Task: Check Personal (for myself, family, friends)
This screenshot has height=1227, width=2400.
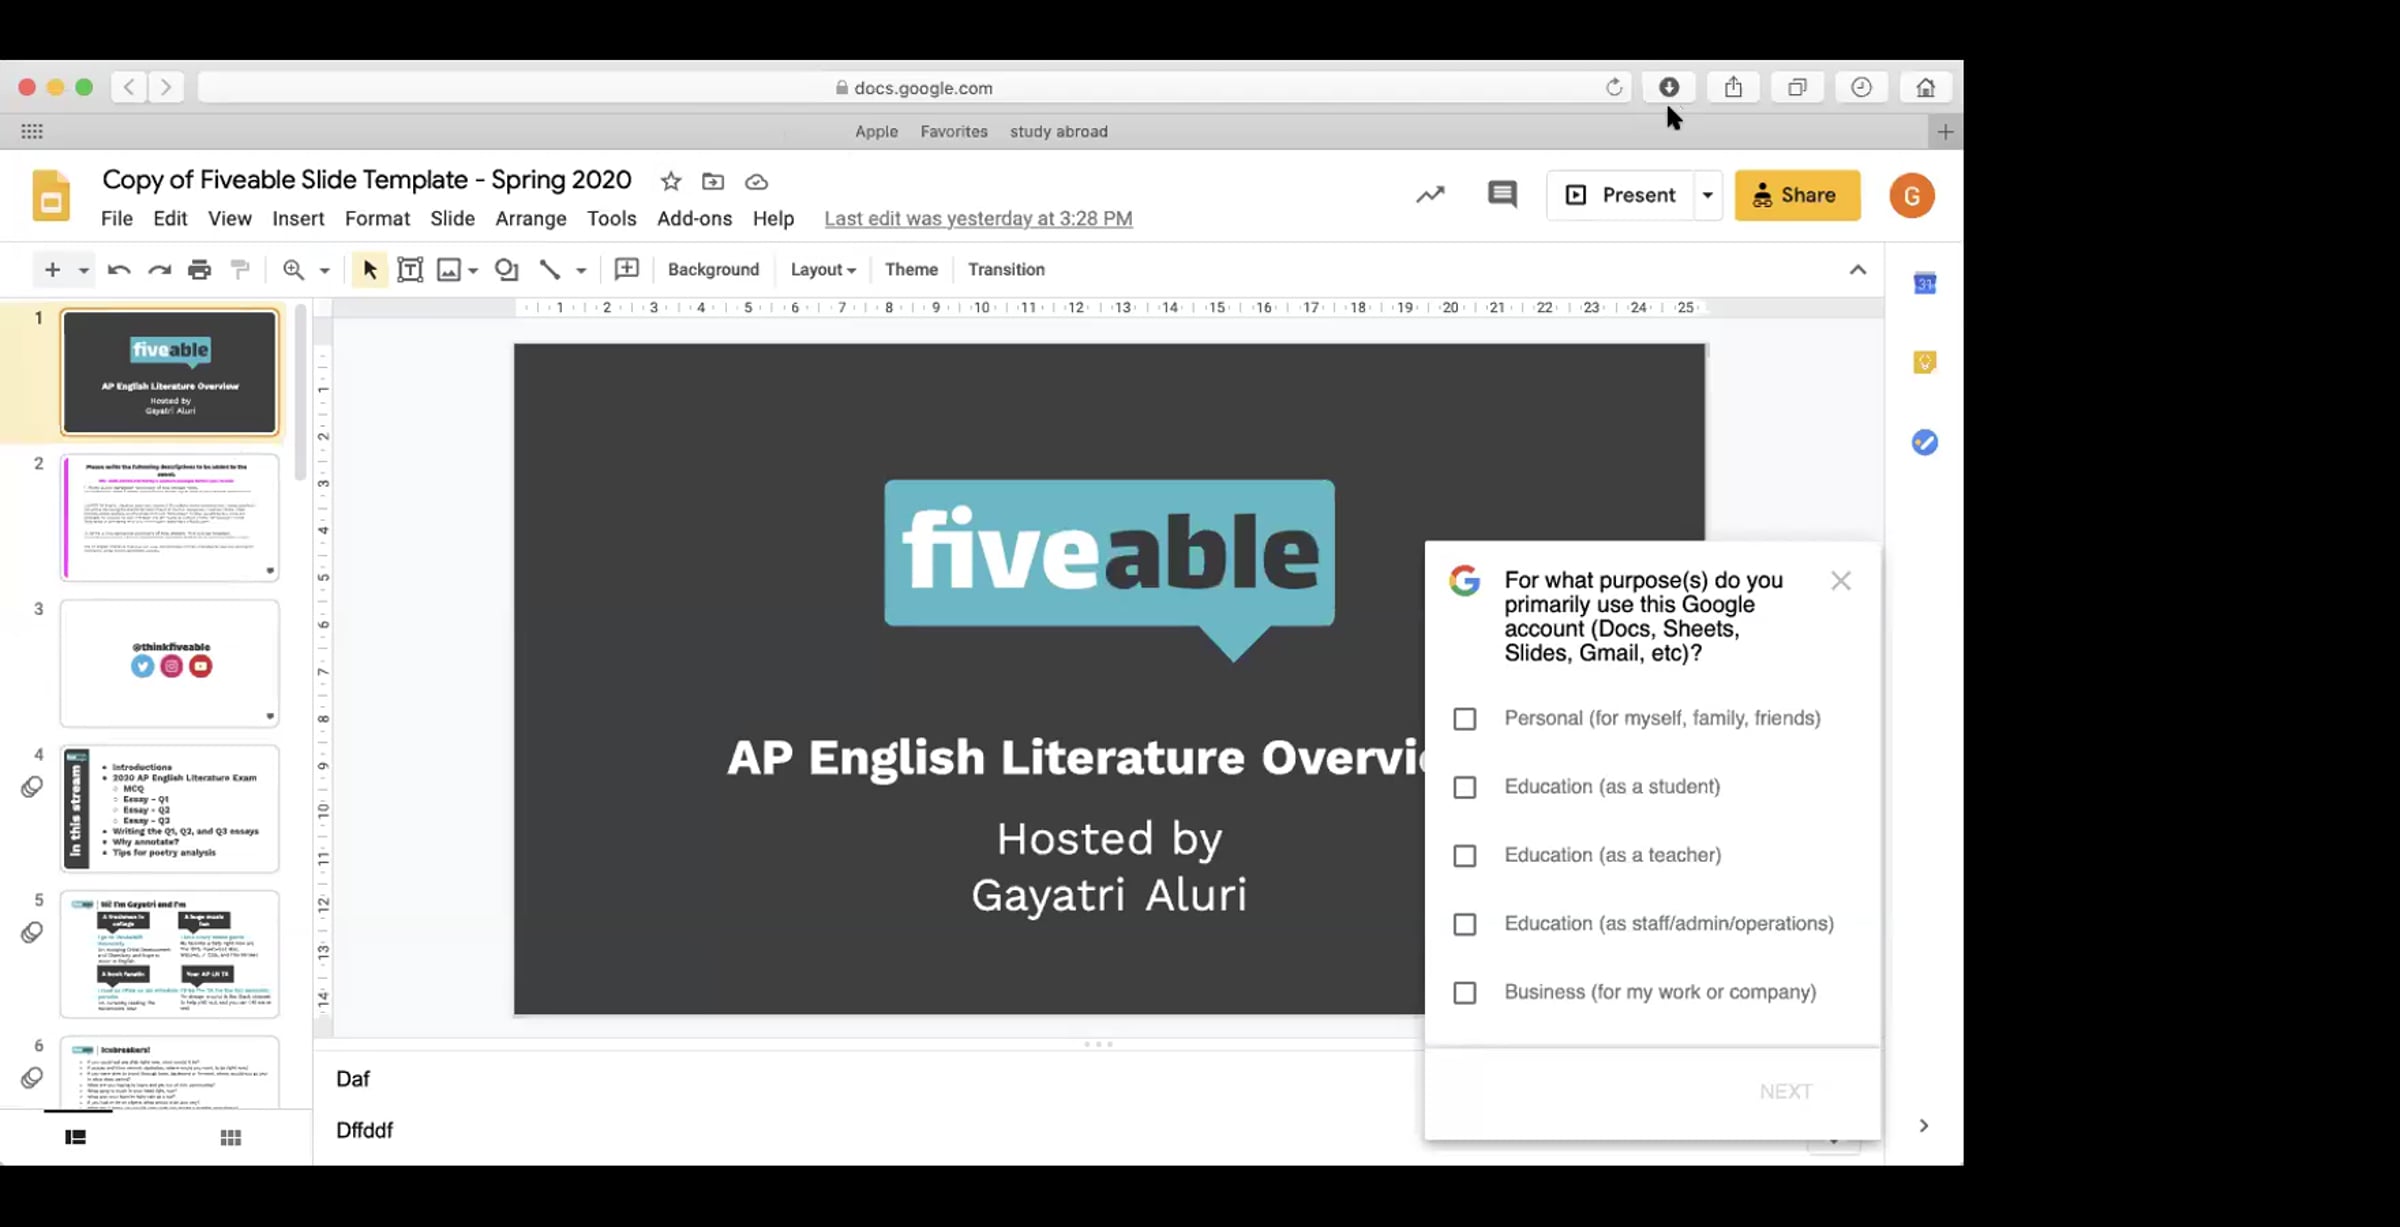Action: pyautogui.click(x=1465, y=719)
